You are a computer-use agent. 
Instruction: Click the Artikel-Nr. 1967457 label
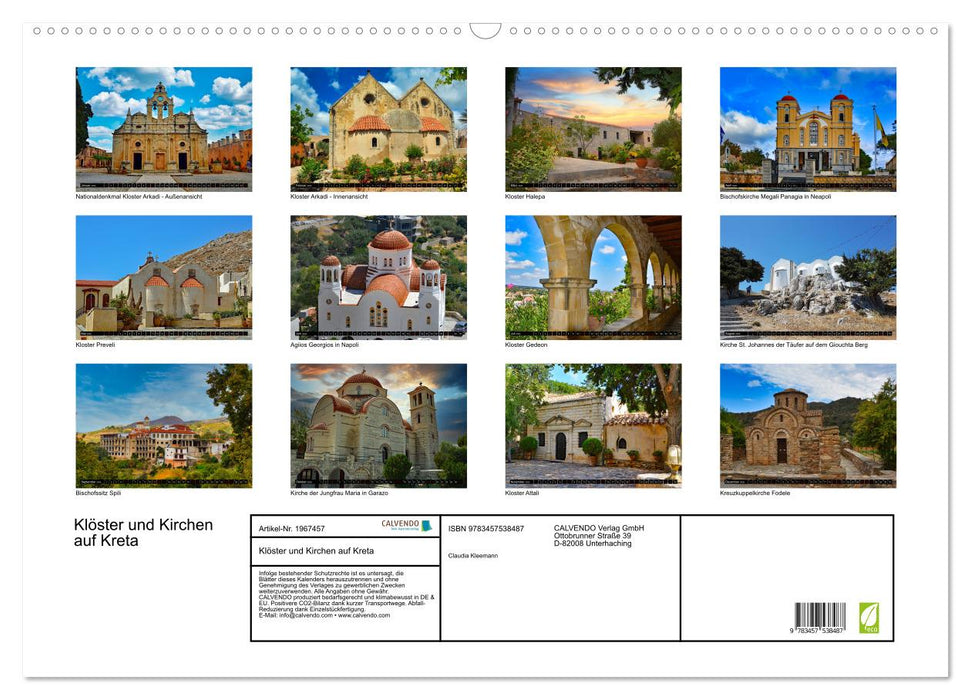(291, 526)
